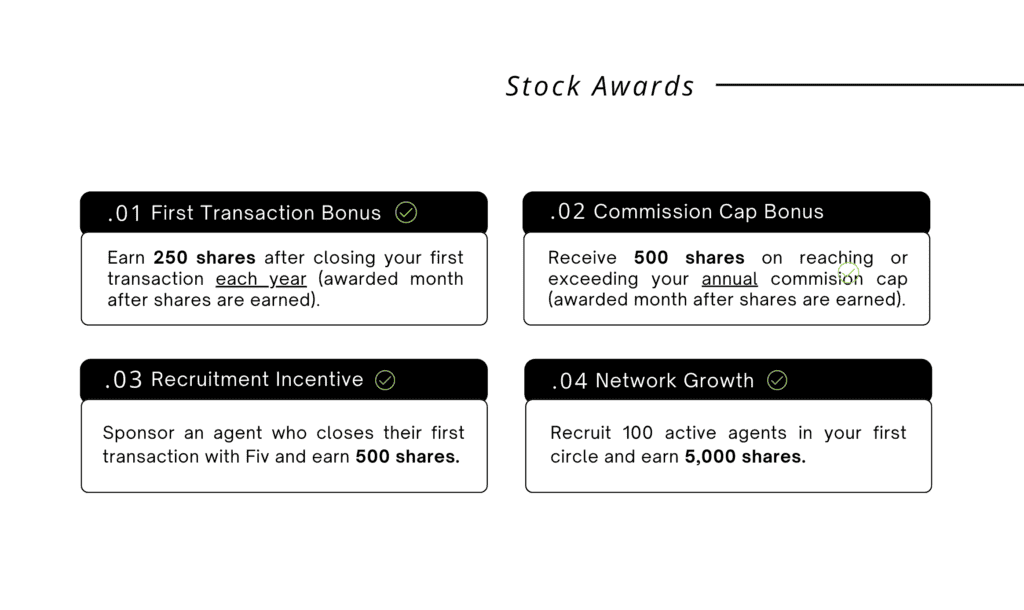
Task: Click "Sponsor an agent" text
Action: pyautogui.click(x=166, y=433)
